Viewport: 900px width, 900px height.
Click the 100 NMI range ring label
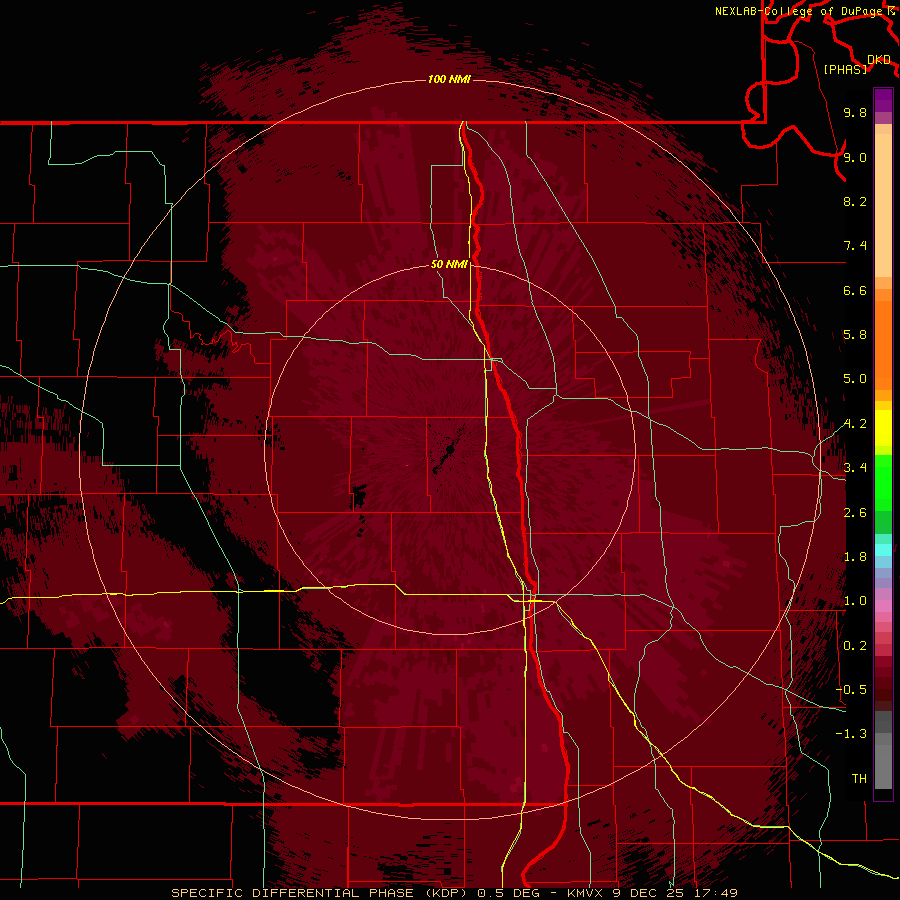pyautogui.click(x=449, y=79)
